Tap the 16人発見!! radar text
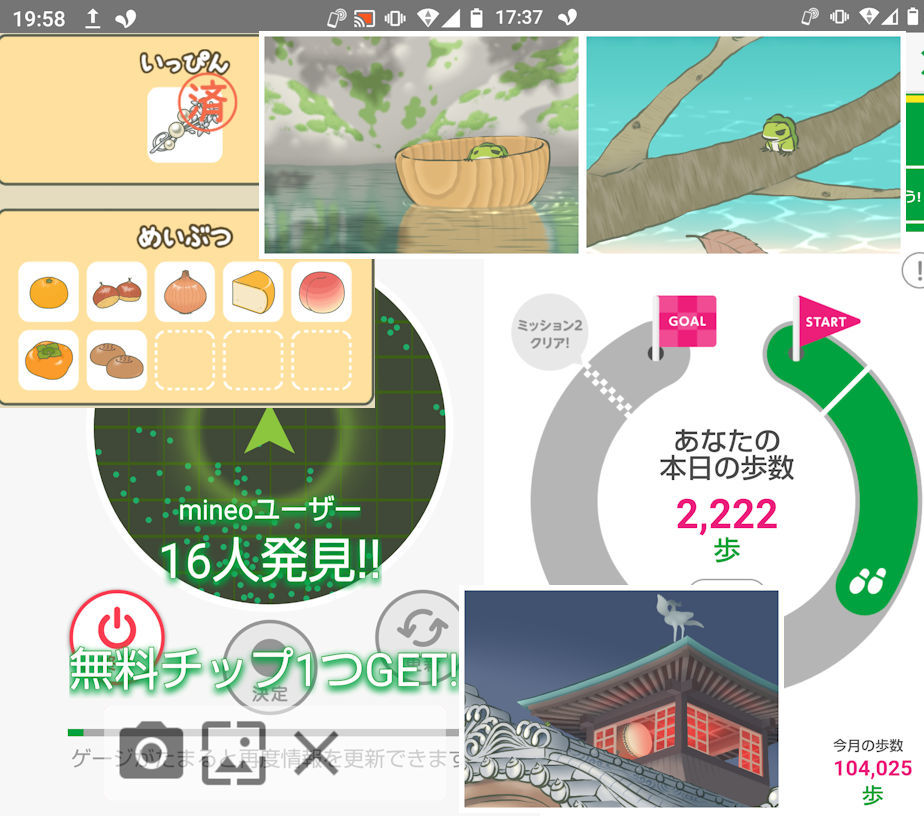Image resolution: width=924 pixels, height=816 pixels. (x=270, y=561)
